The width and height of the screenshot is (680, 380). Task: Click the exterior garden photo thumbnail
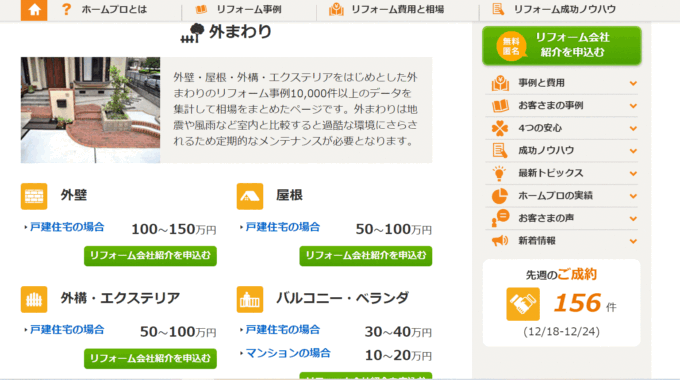click(90, 110)
